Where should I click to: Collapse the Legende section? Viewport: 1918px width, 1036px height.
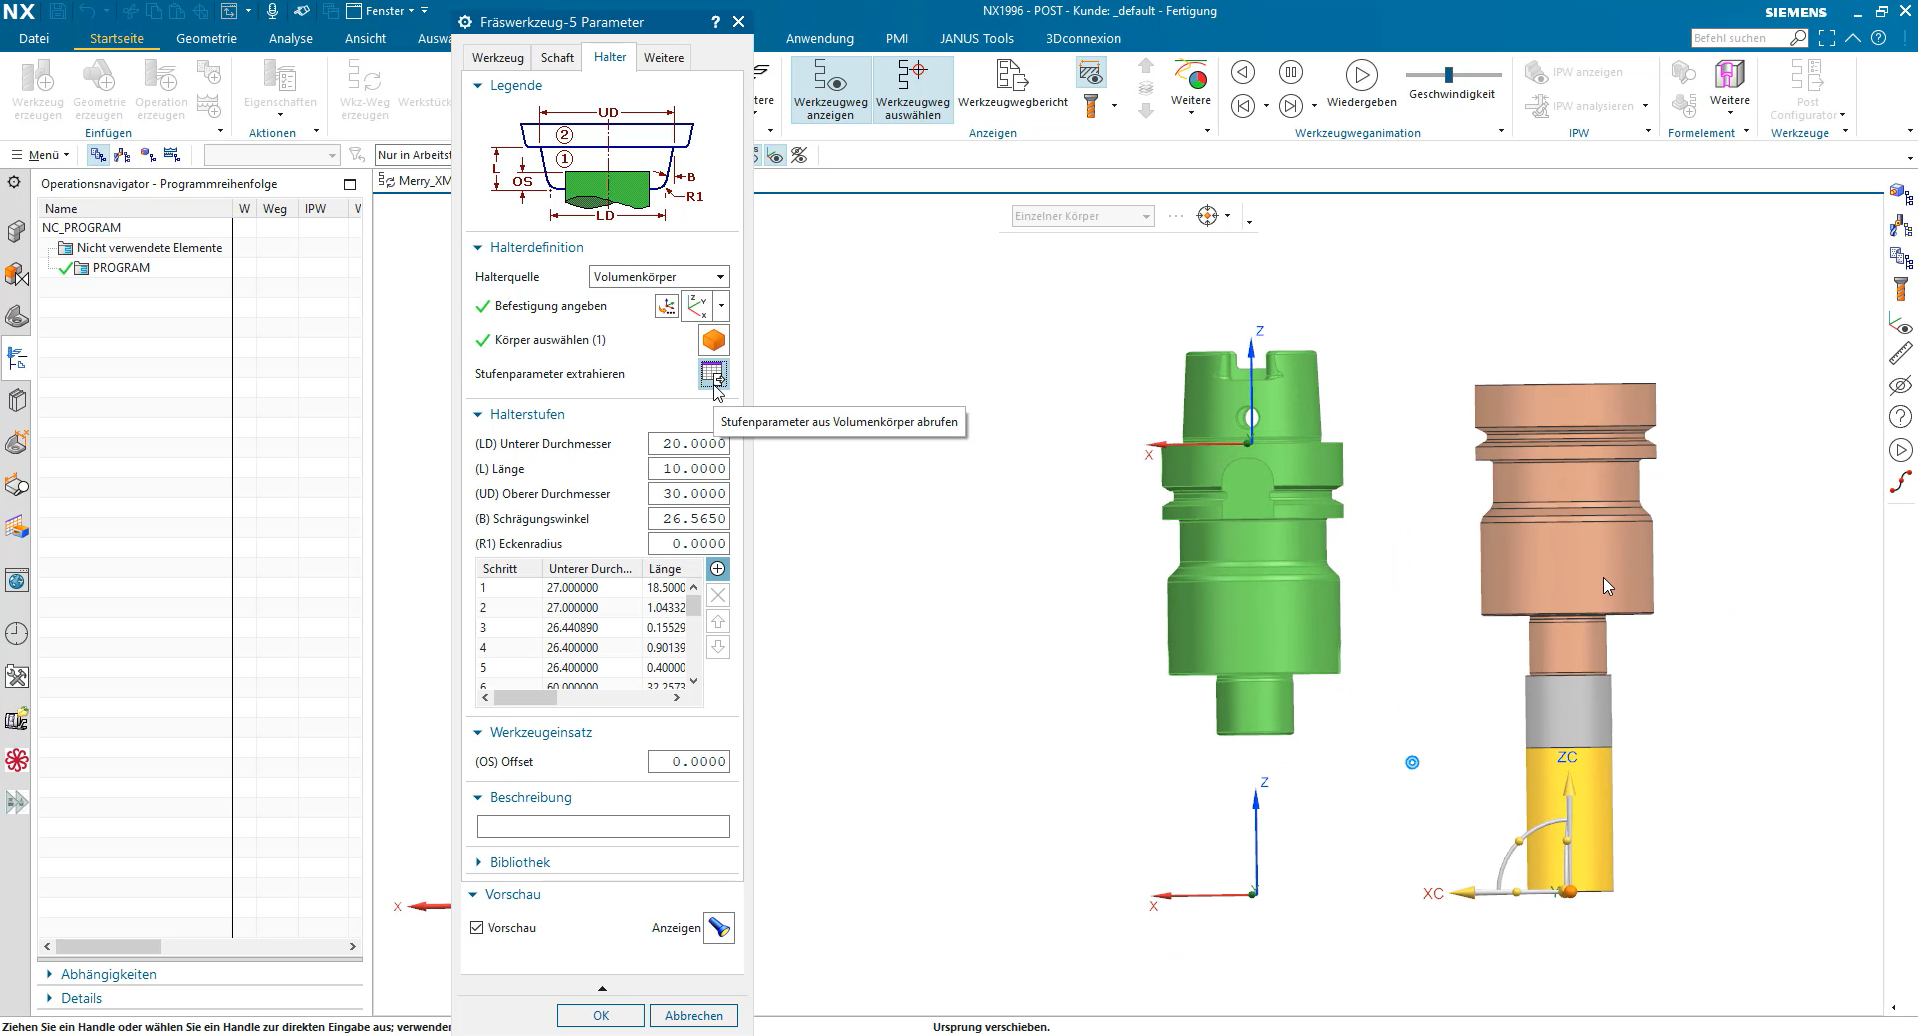[x=478, y=86]
